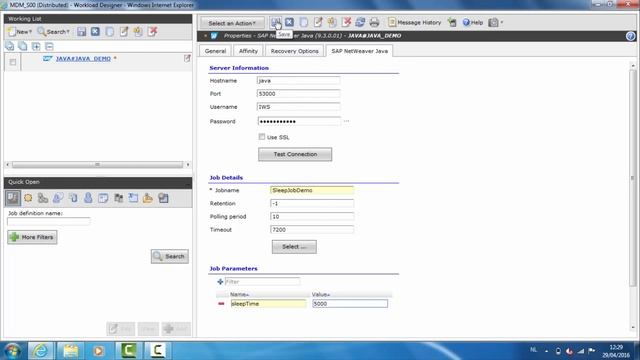Select the yellow gear icon in Quick Open
The width and height of the screenshot is (640, 360).
click(28, 198)
